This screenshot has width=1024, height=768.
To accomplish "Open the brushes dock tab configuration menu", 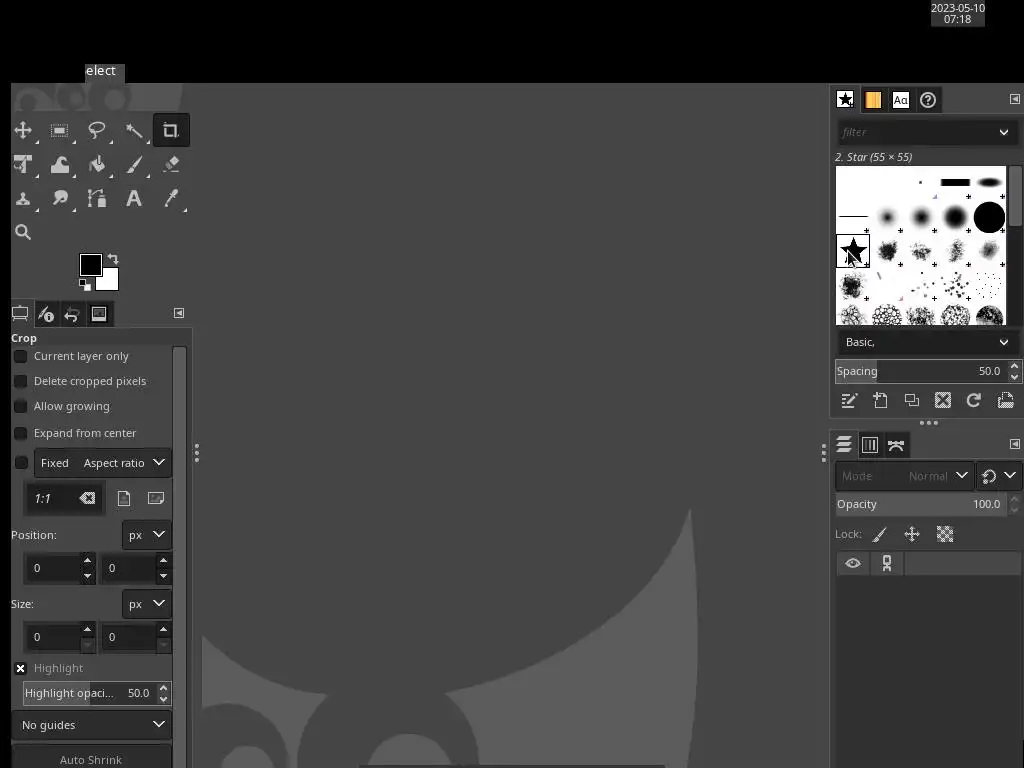I will [1014, 99].
